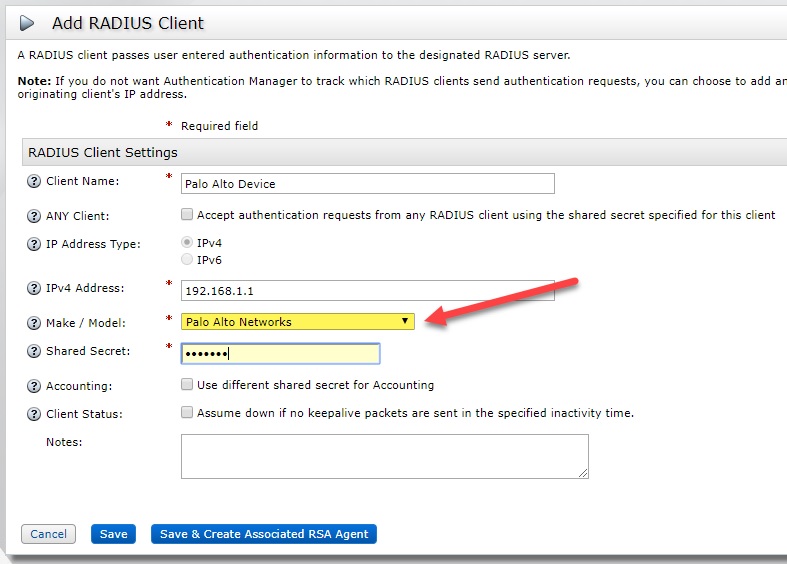
Task: Check use different shared secret for Accounting
Action: pos(187,385)
